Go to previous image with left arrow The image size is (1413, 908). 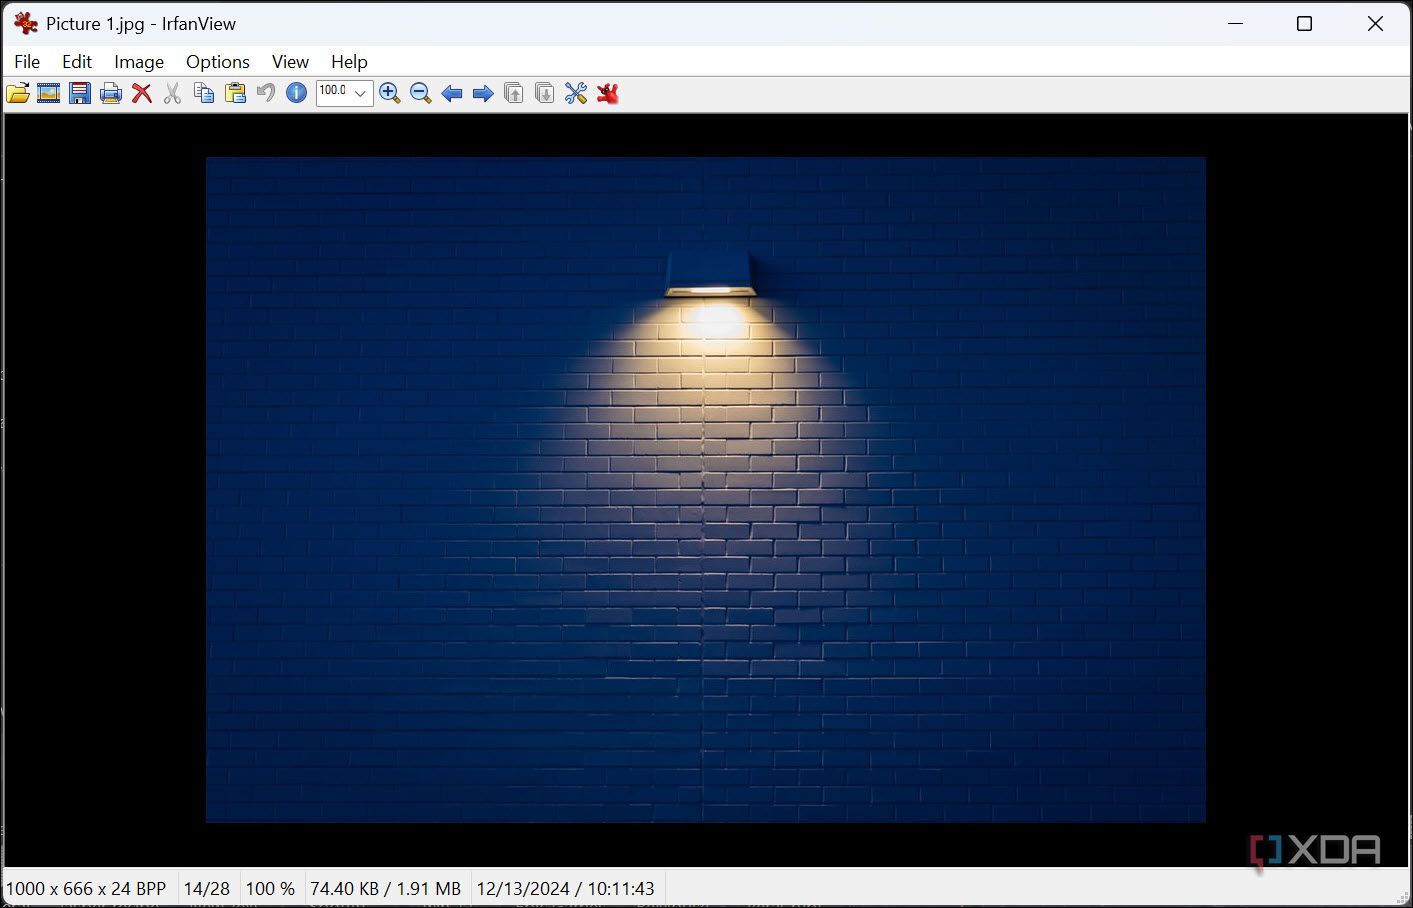(452, 94)
